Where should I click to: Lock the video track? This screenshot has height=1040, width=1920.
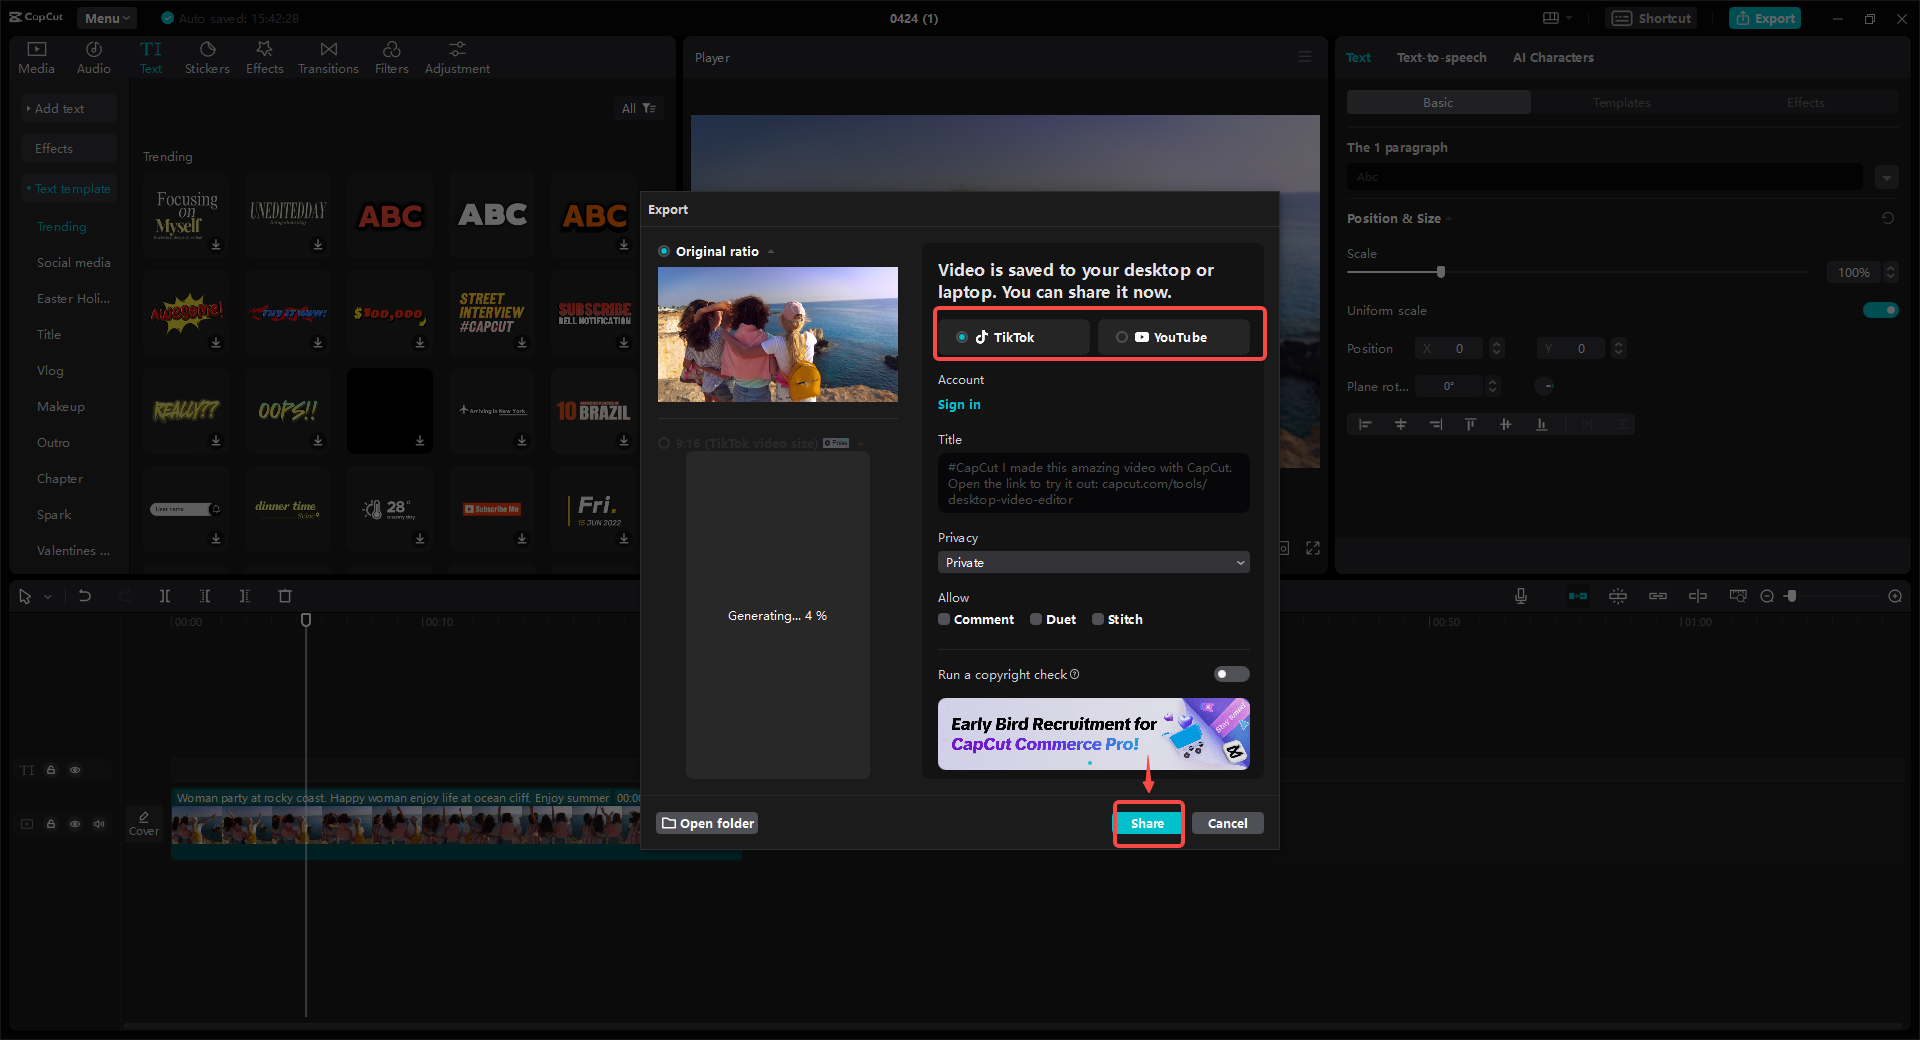pos(51,824)
